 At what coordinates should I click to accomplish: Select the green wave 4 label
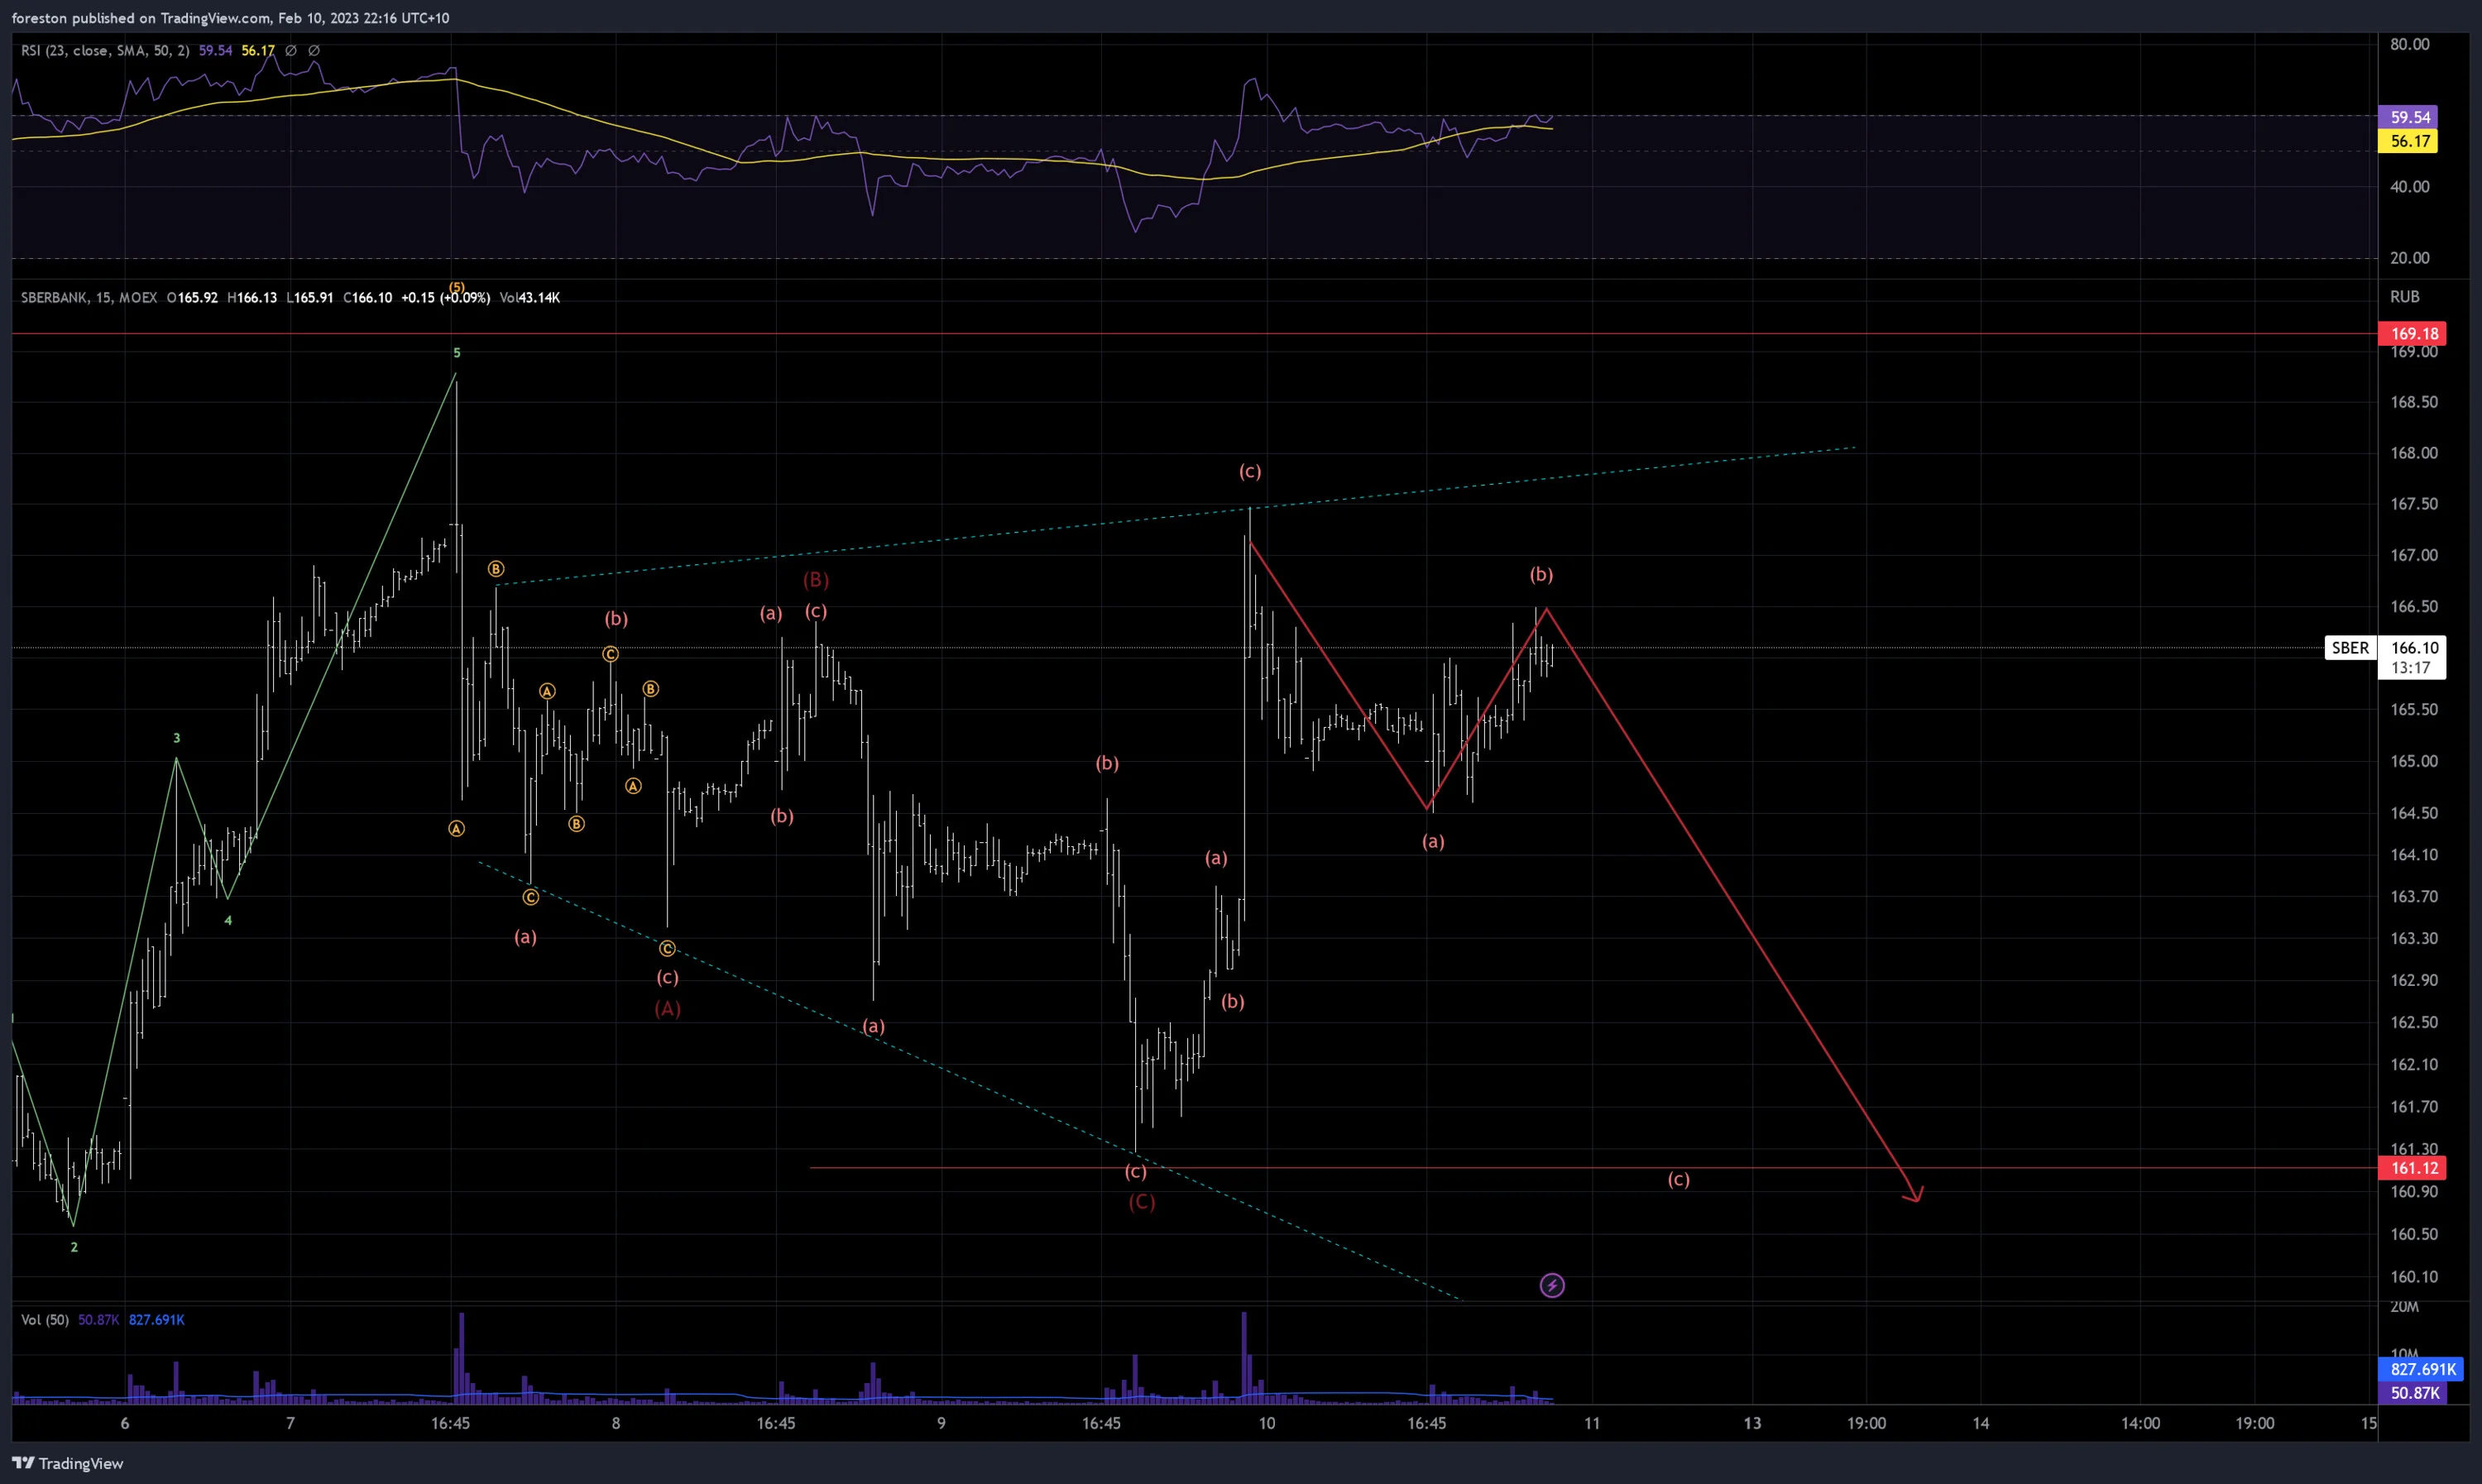228,921
